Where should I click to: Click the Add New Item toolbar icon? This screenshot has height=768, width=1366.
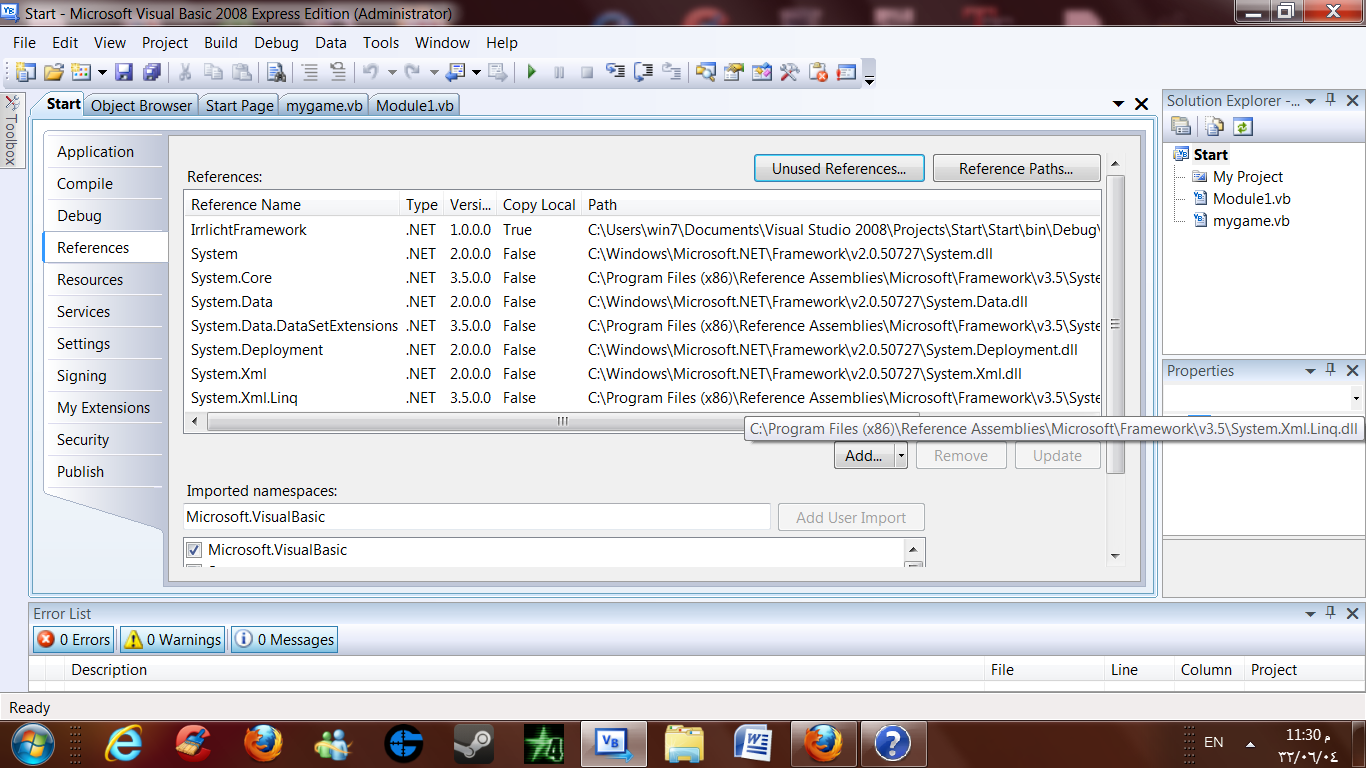click(x=81, y=72)
